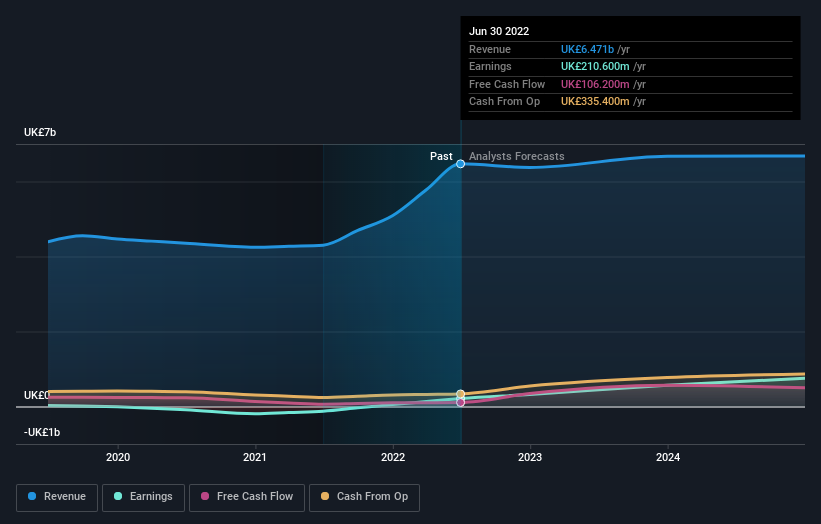The image size is (821, 524).
Task: Select the 2024 x-axis label
Action: coord(668,457)
